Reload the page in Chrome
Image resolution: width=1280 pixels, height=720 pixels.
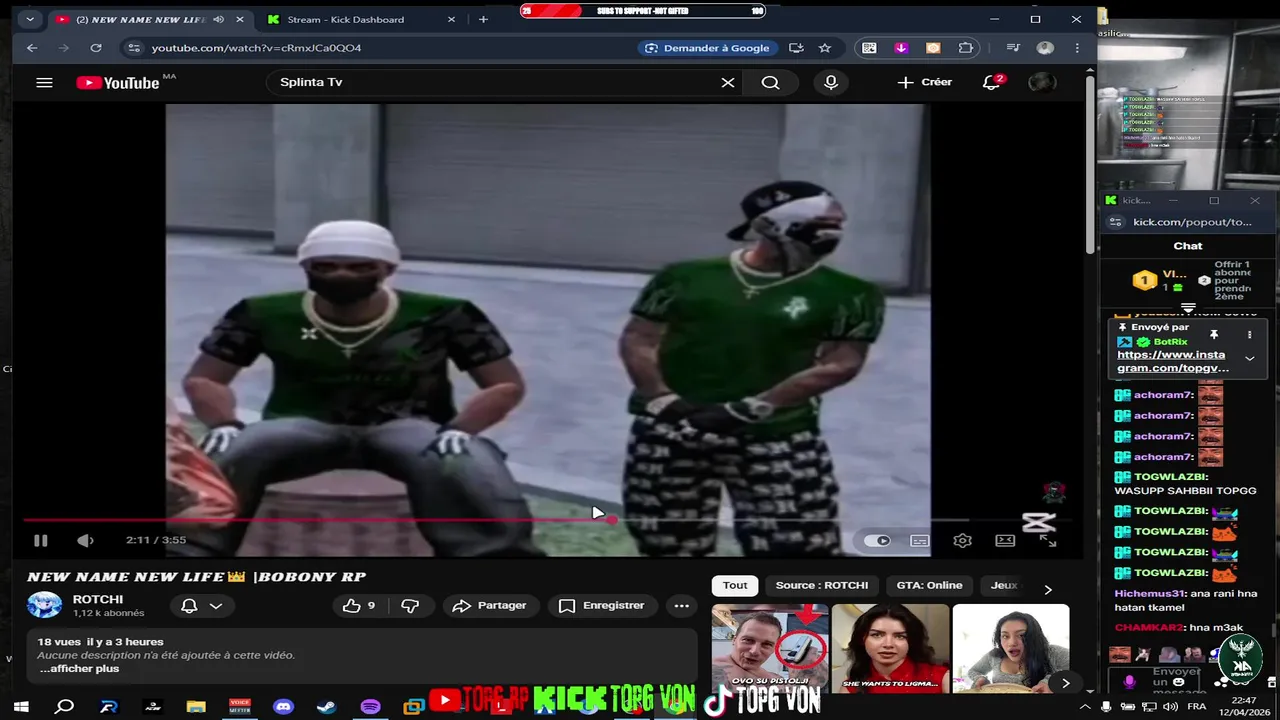(96, 48)
